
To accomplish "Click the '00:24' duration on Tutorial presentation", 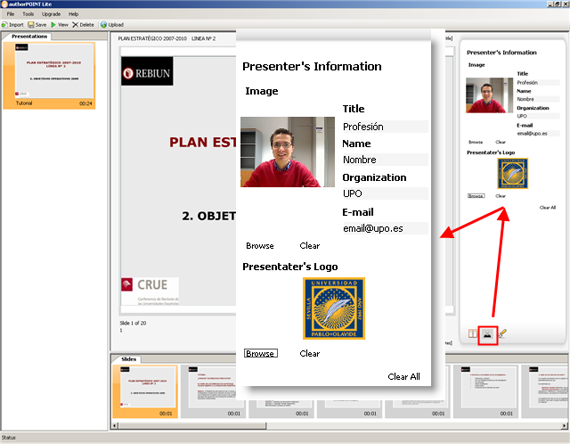I will coord(86,104).
